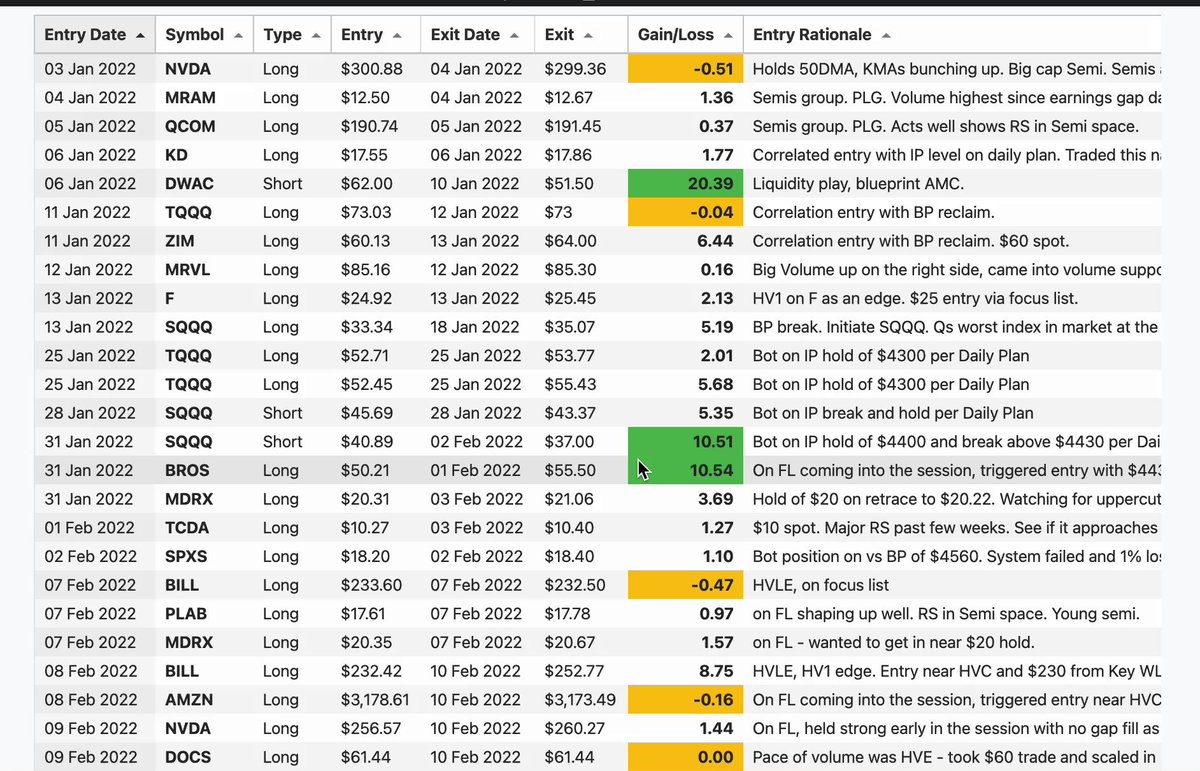
Task: Sort by Exit column arrow
Action: click(588, 36)
